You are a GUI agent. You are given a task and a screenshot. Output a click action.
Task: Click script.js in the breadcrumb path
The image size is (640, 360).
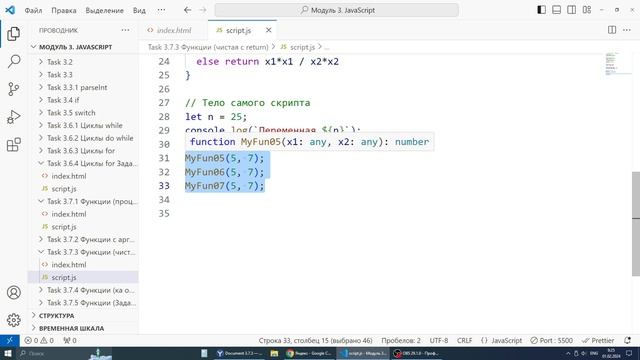point(302,47)
